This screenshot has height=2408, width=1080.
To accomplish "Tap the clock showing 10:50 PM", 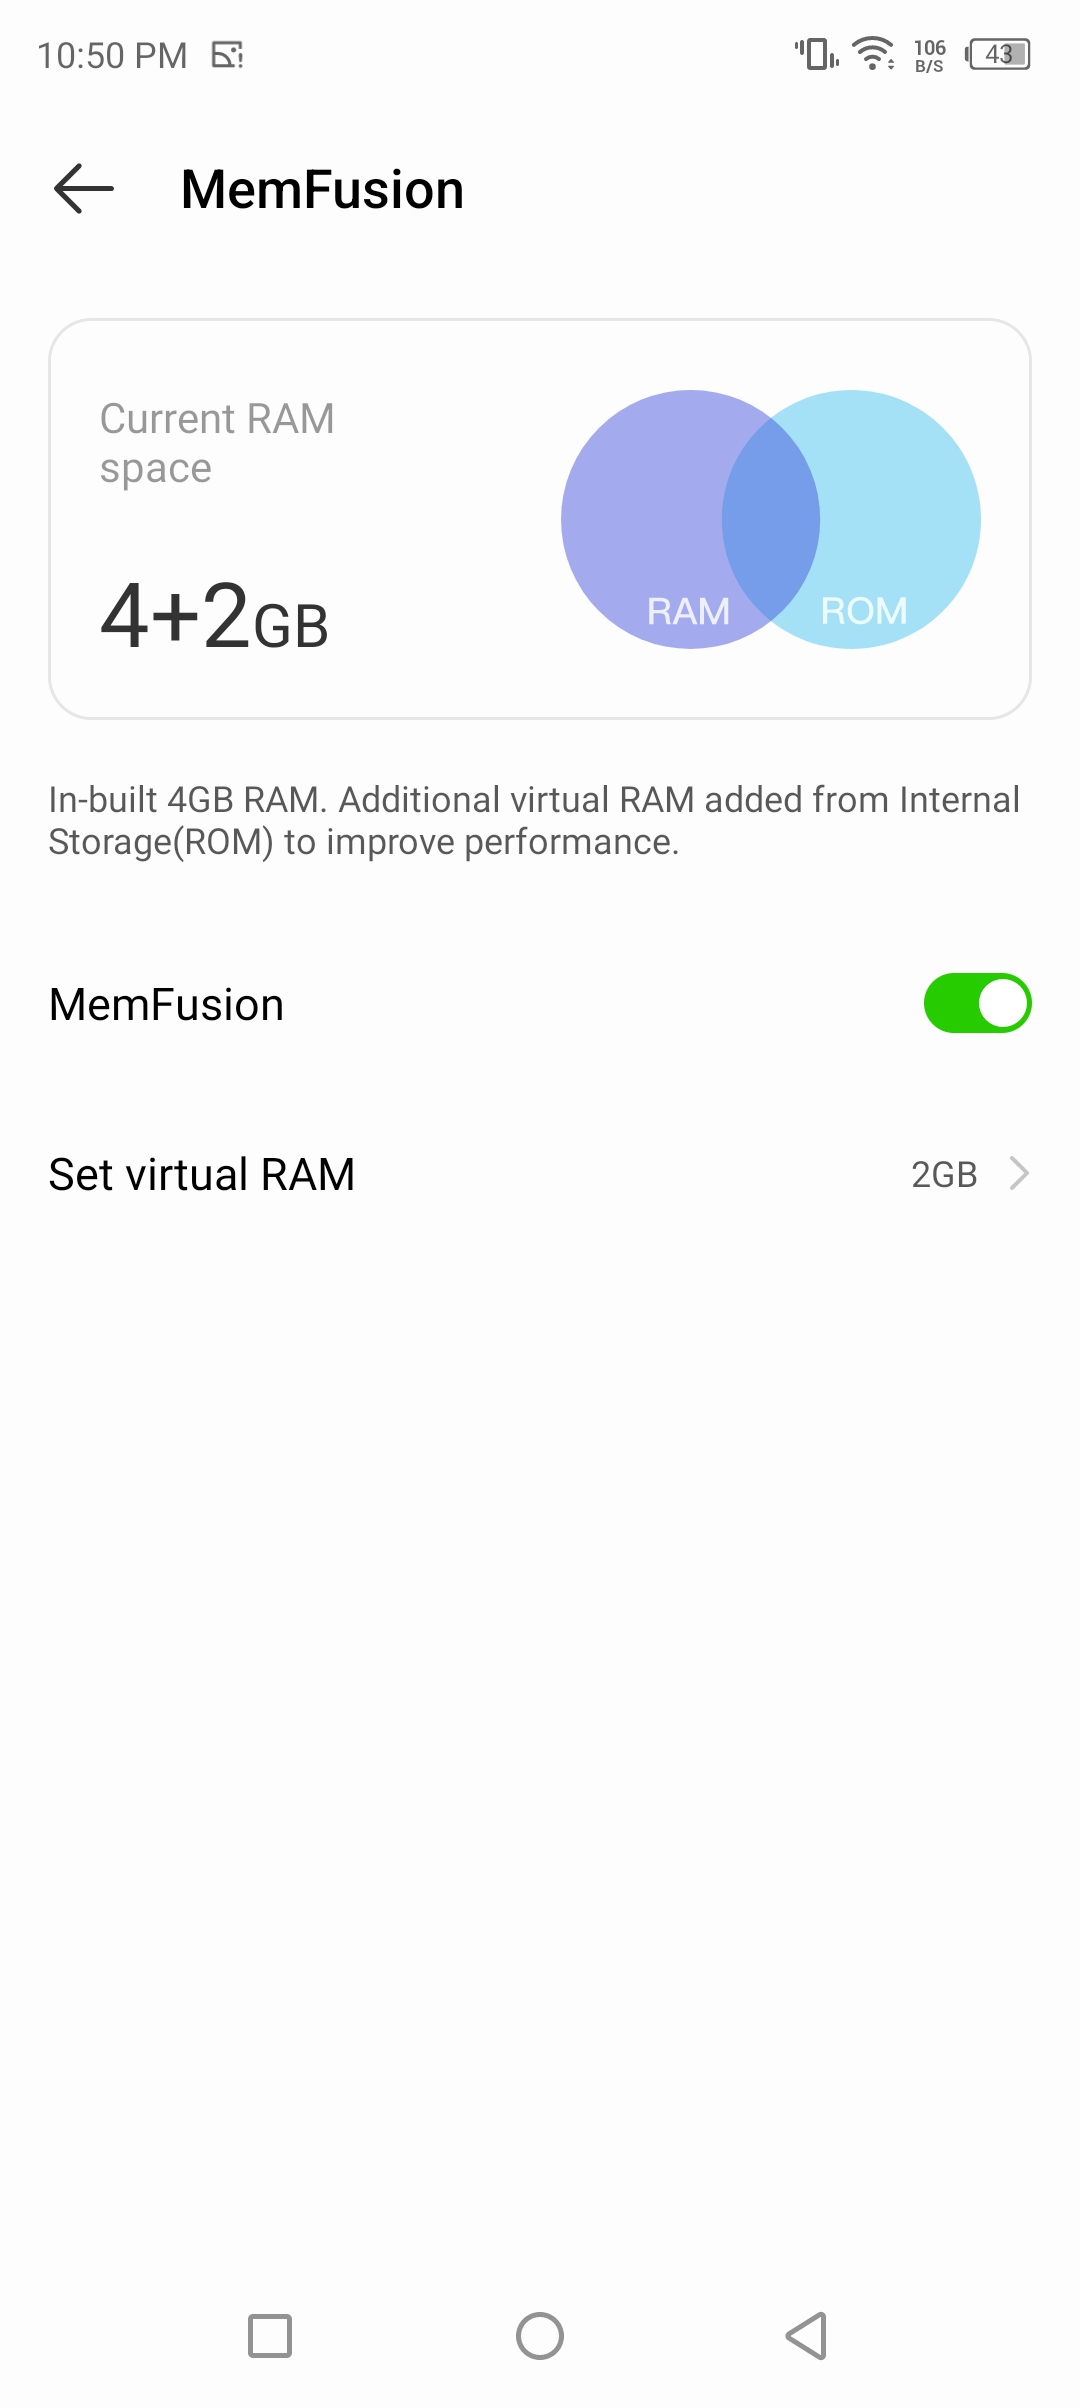I will (112, 55).
